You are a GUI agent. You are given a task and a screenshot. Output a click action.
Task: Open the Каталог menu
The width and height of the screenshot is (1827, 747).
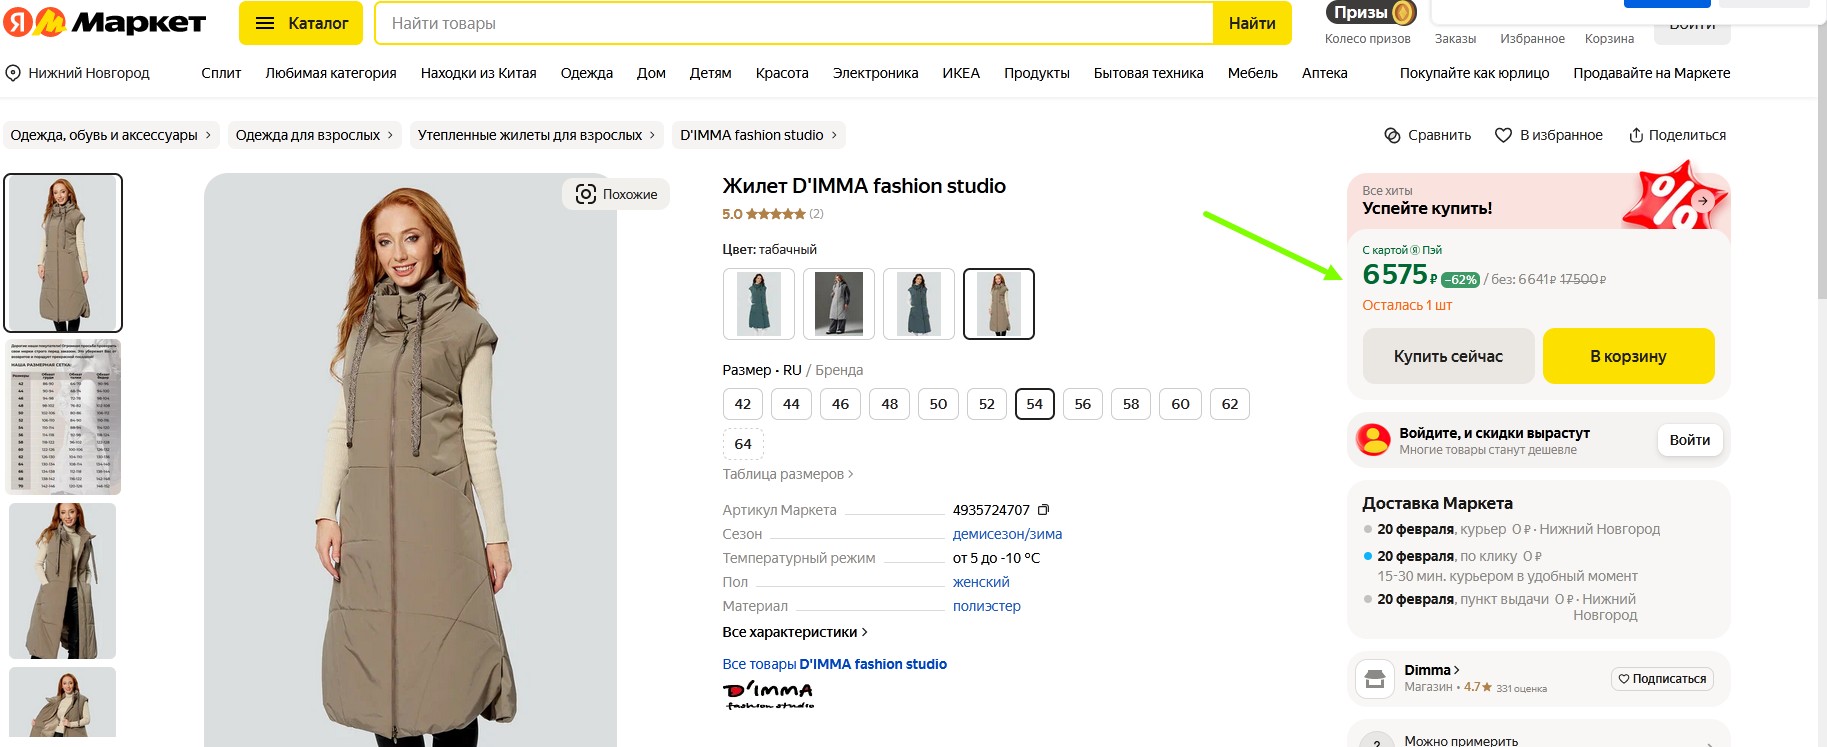(302, 23)
